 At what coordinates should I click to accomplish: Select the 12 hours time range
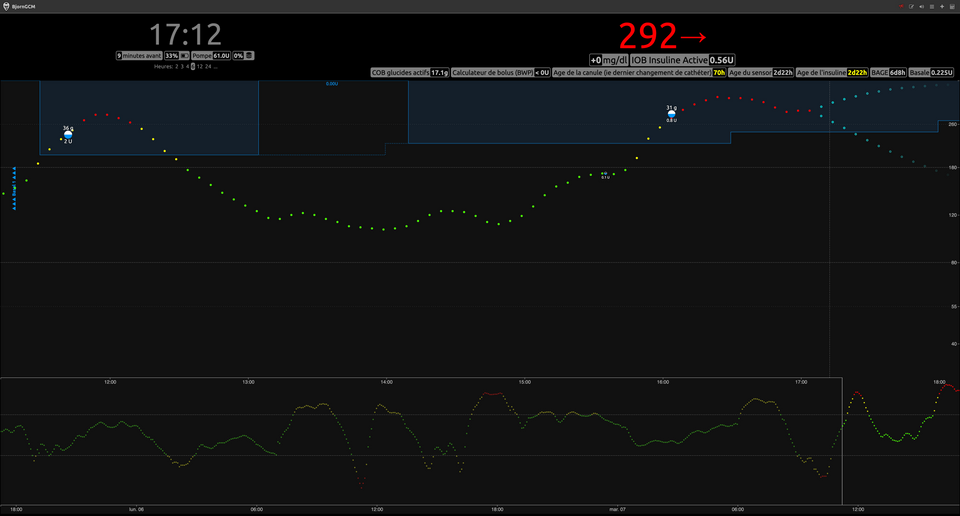tap(201, 66)
